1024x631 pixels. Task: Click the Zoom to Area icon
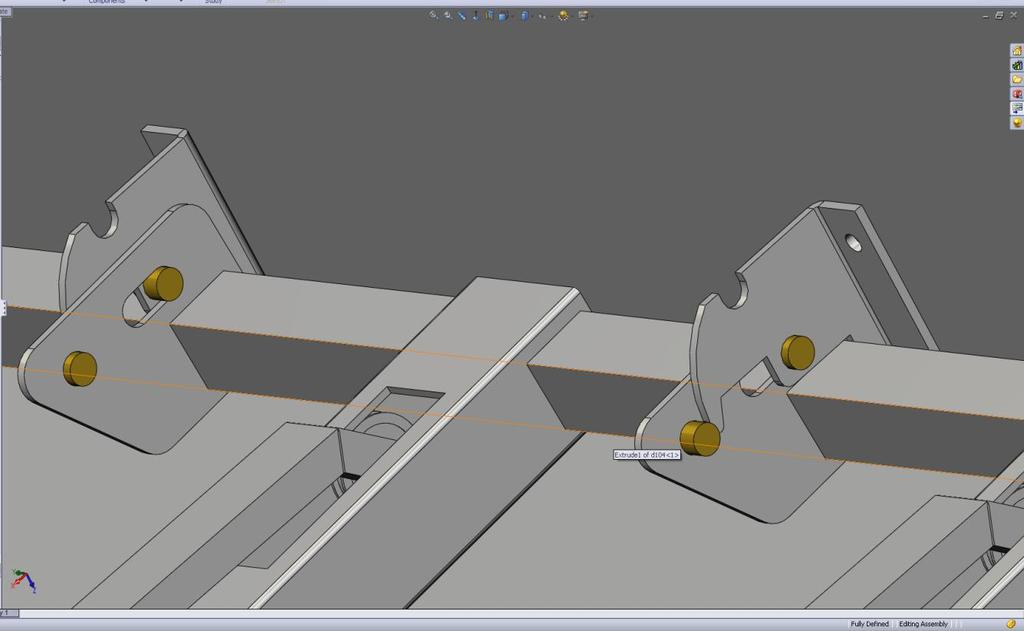click(447, 15)
